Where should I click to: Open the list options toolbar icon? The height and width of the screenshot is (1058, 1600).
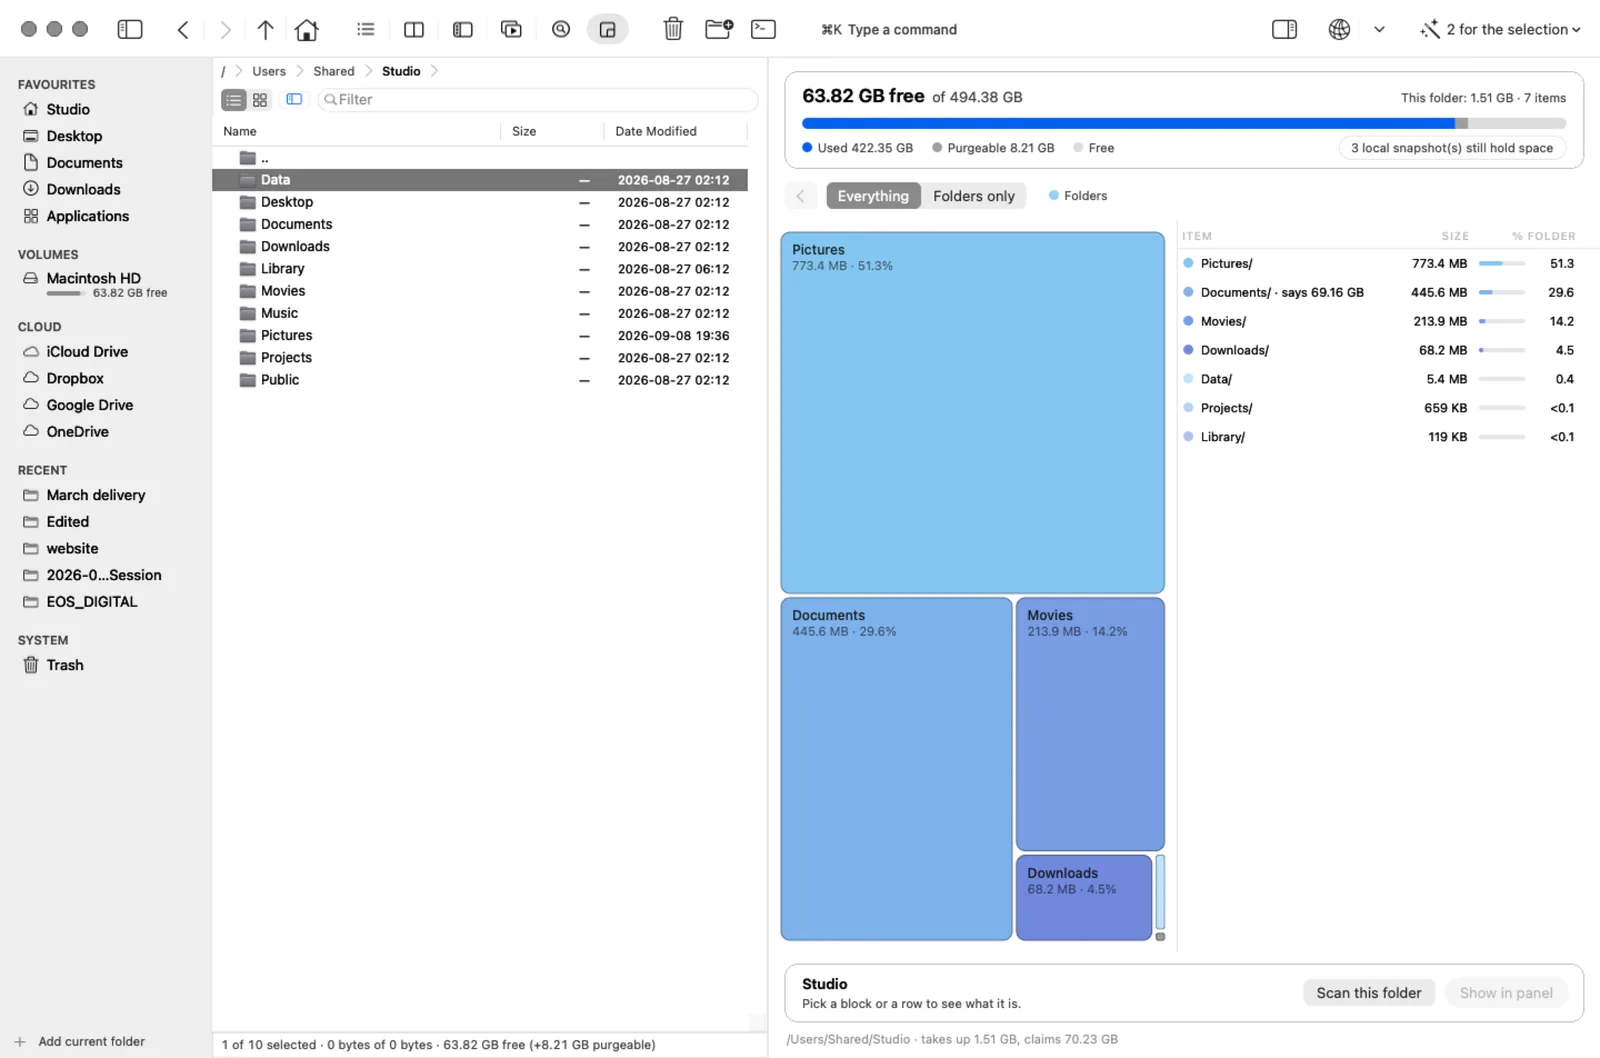point(365,29)
